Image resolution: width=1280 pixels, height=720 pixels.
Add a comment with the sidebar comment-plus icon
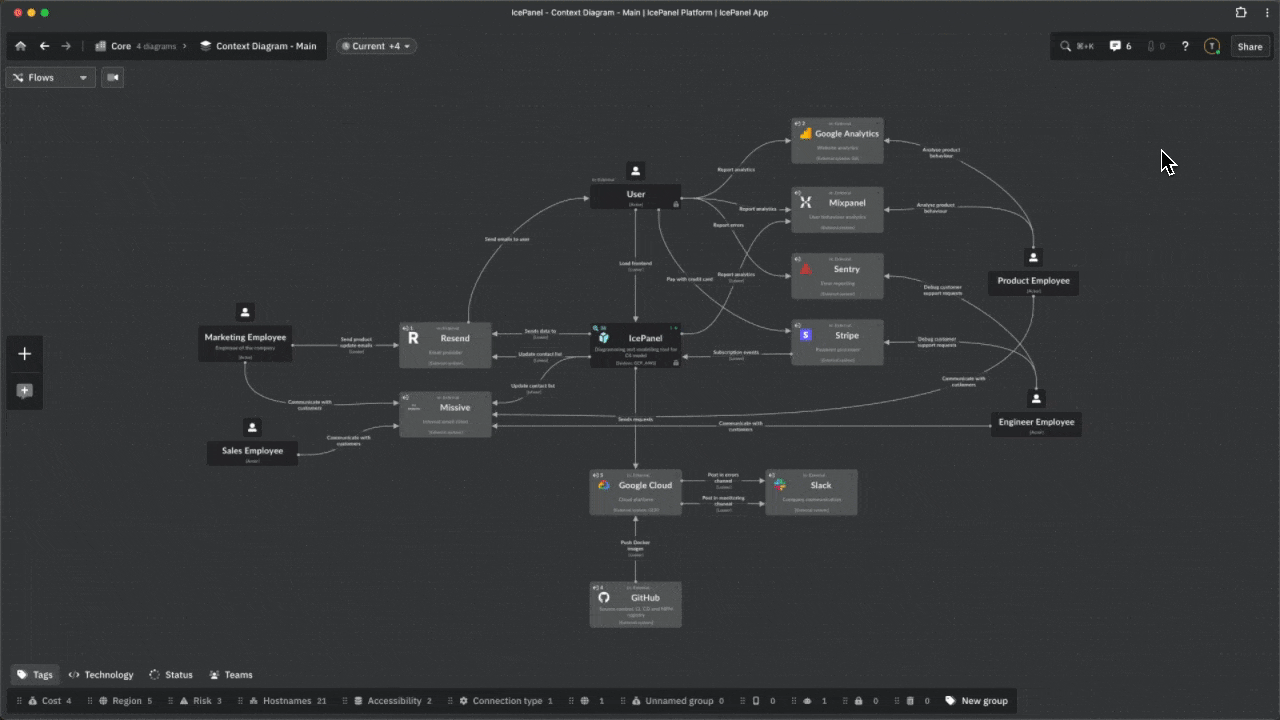25,391
